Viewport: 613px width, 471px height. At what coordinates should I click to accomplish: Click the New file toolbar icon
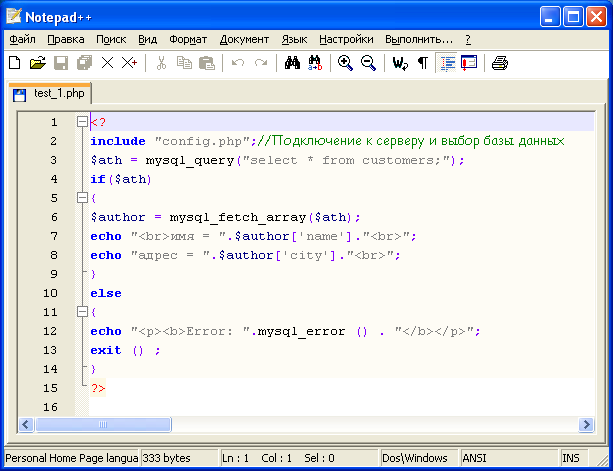tap(14, 63)
